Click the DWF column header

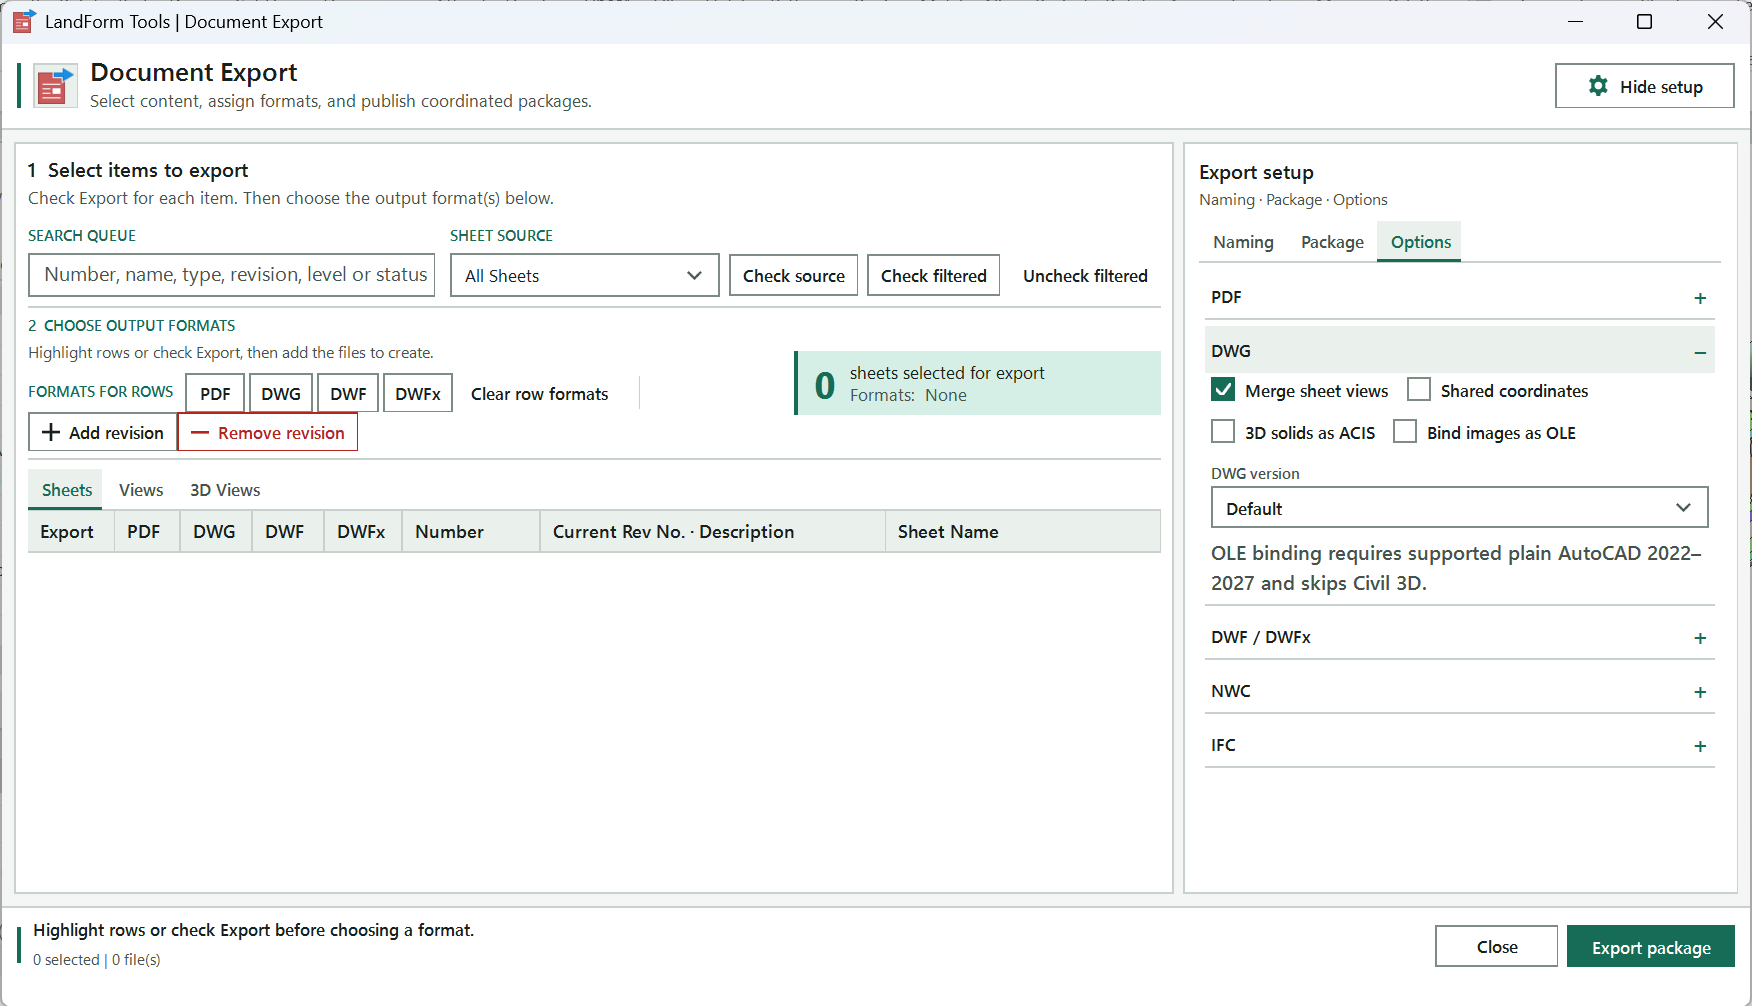click(288, 531)
